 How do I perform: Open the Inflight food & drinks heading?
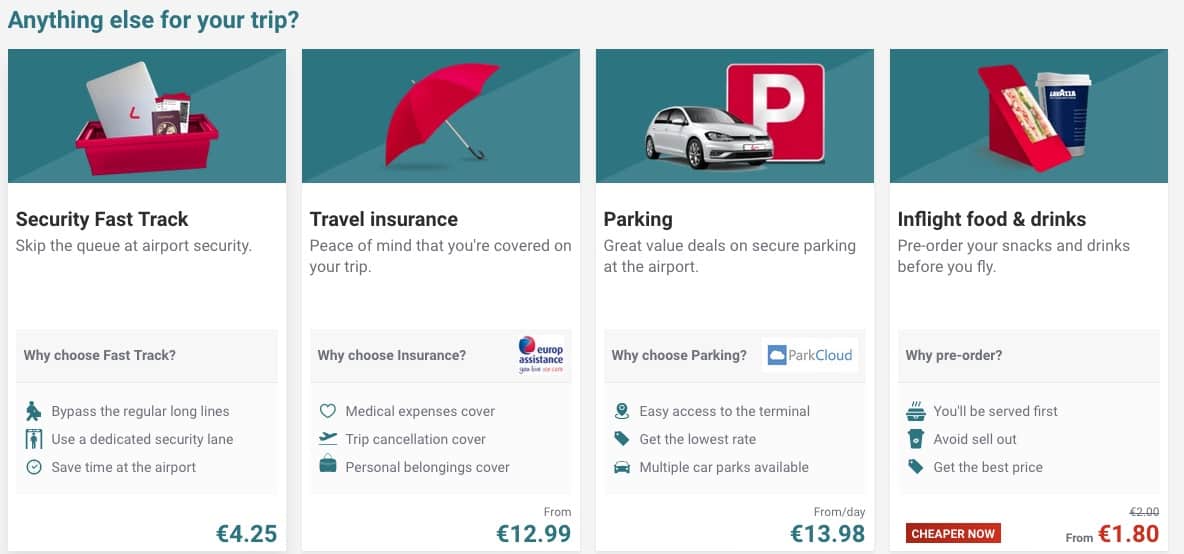tap(991, 220)
